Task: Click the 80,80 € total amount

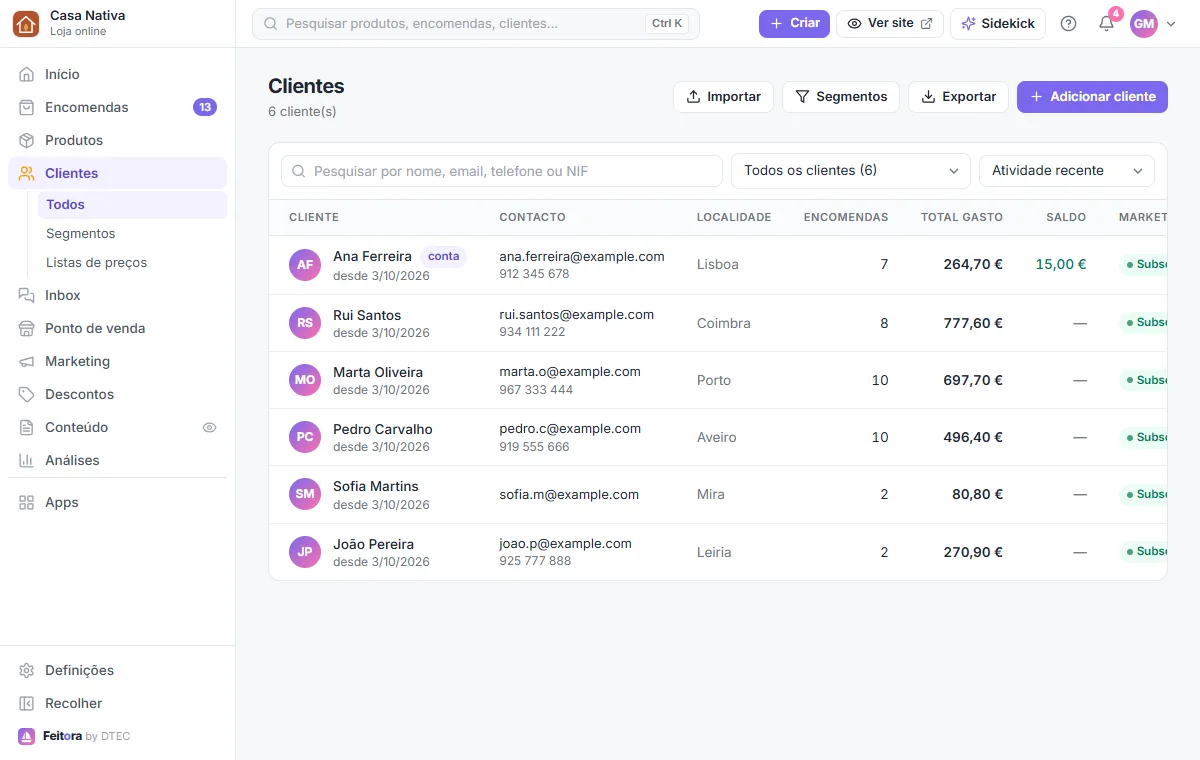Action: (x=977, y=494)
